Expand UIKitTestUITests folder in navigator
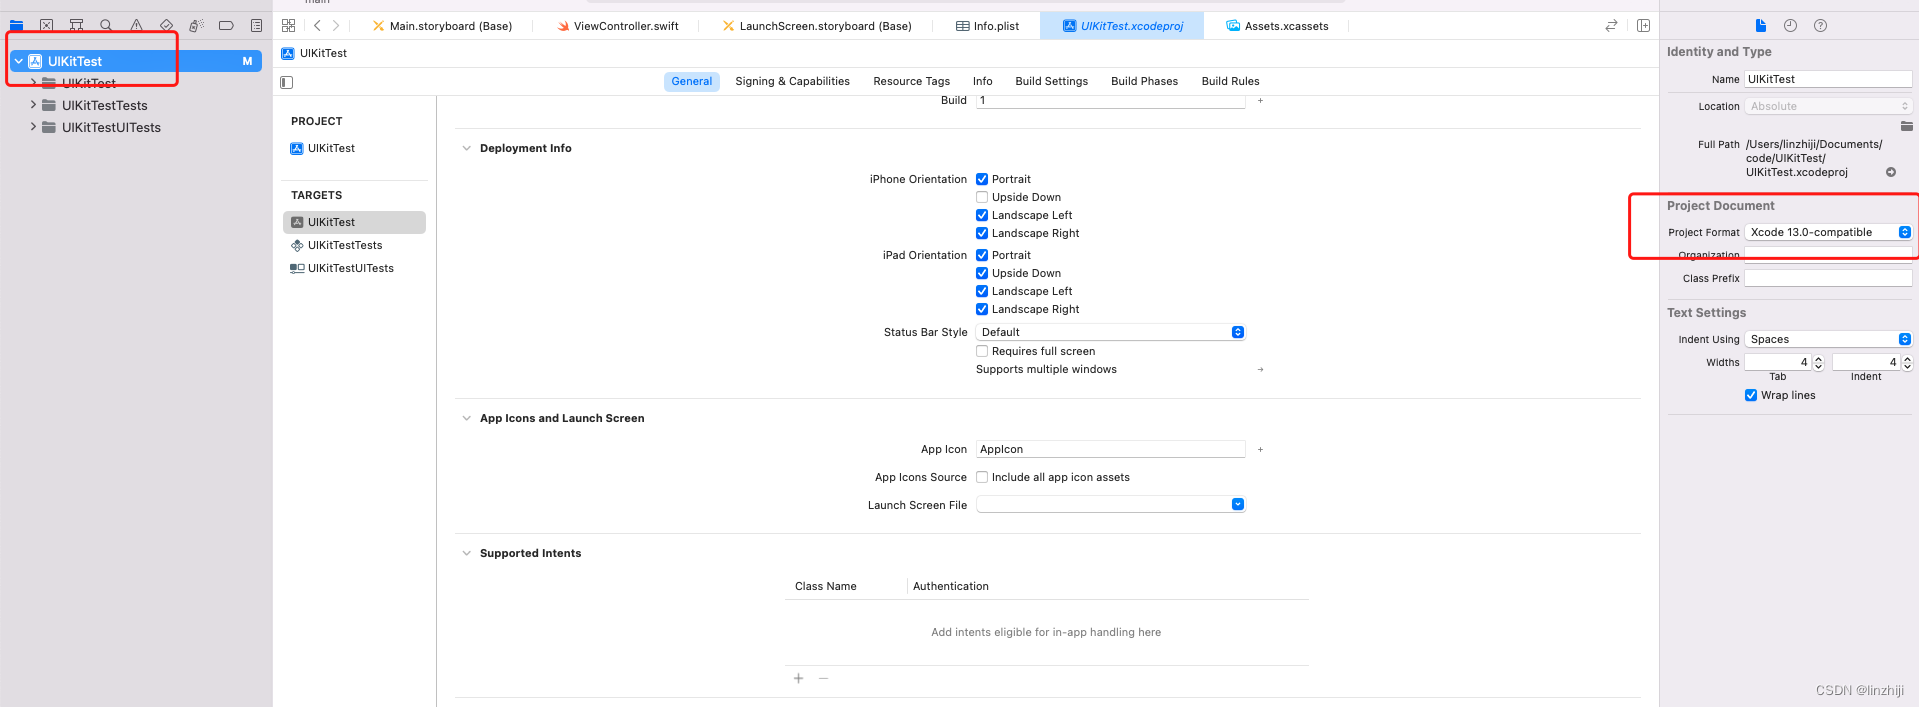Screen dimensions: 1919x707 click(33, 126)
